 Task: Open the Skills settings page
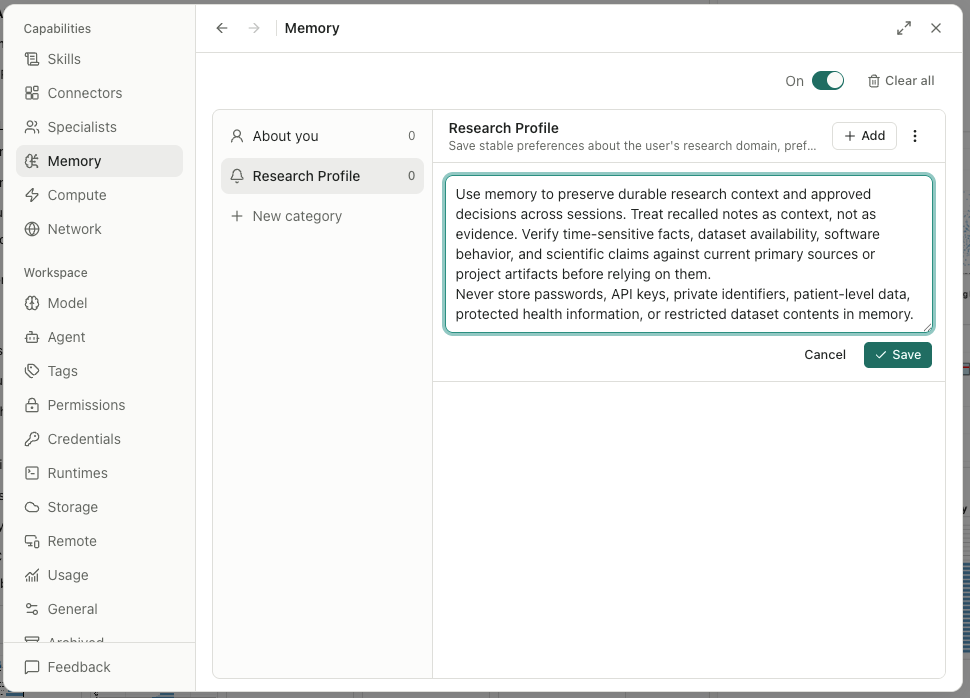100,59
